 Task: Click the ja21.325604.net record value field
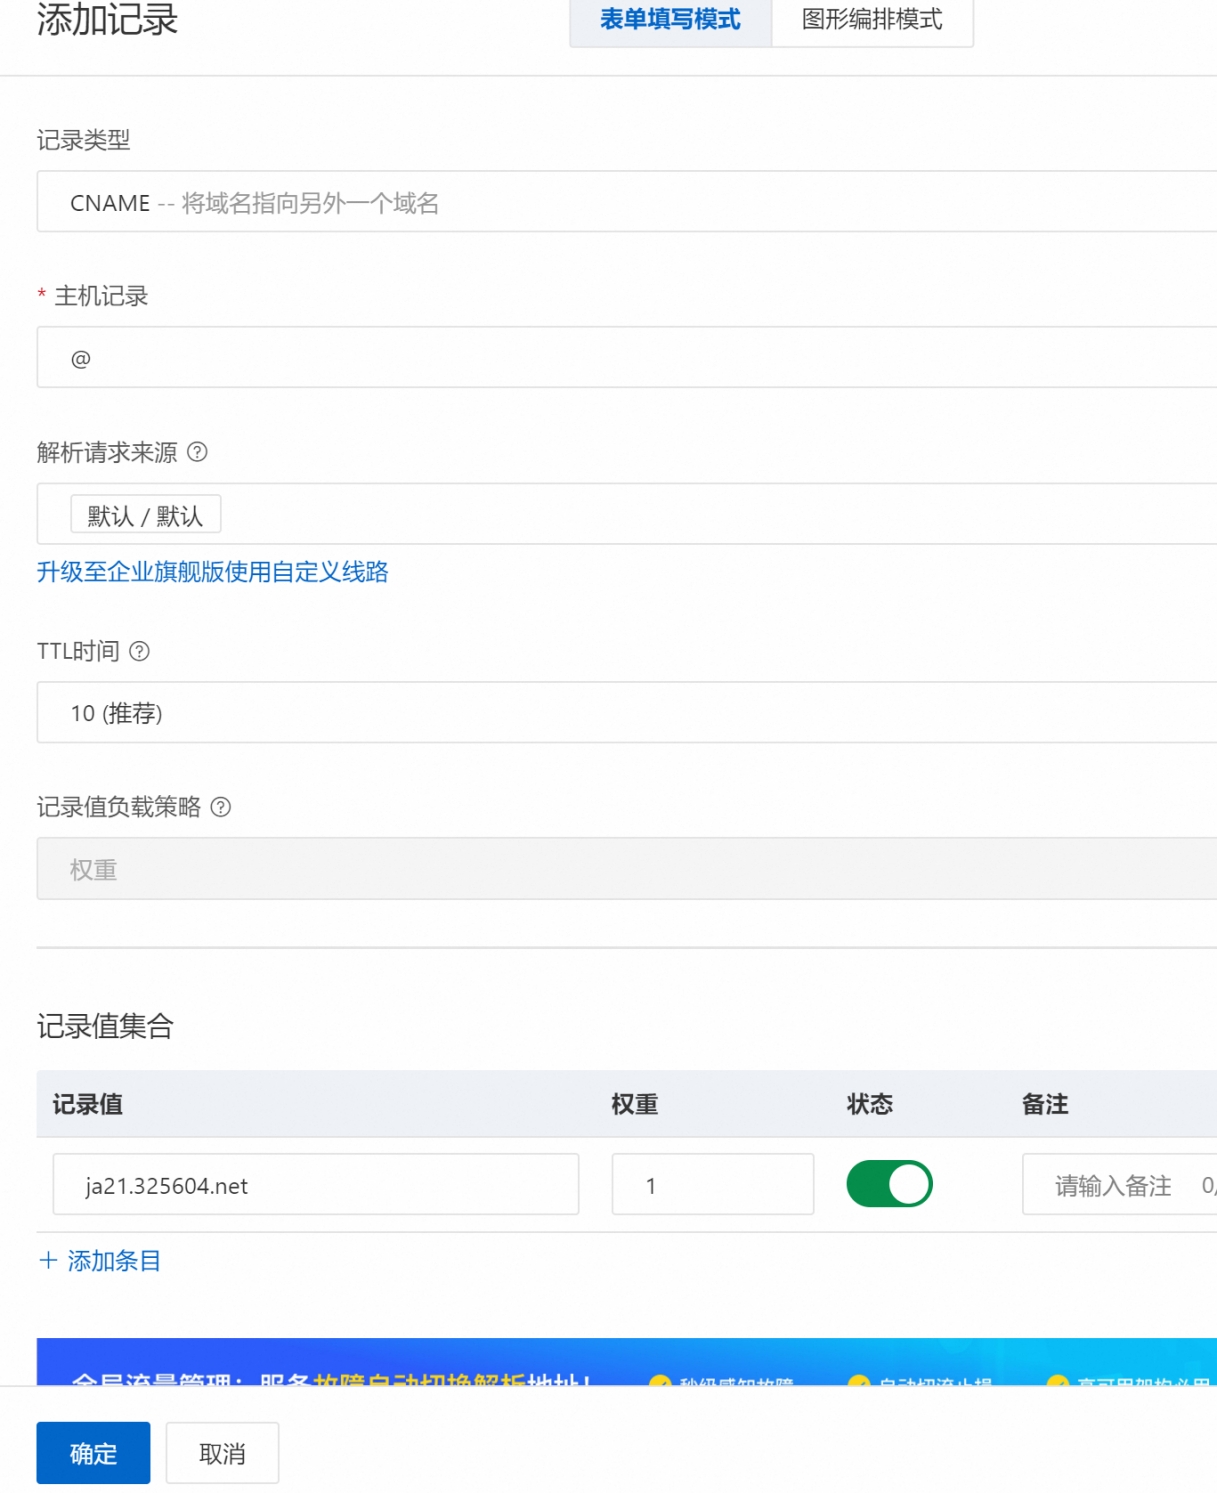(316, 1185)
